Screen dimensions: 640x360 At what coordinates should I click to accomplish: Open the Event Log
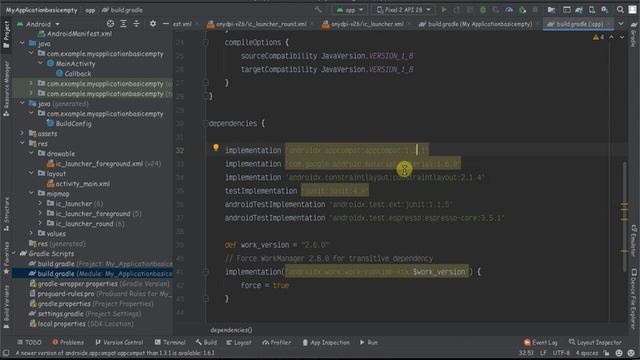tap(541, 342)
